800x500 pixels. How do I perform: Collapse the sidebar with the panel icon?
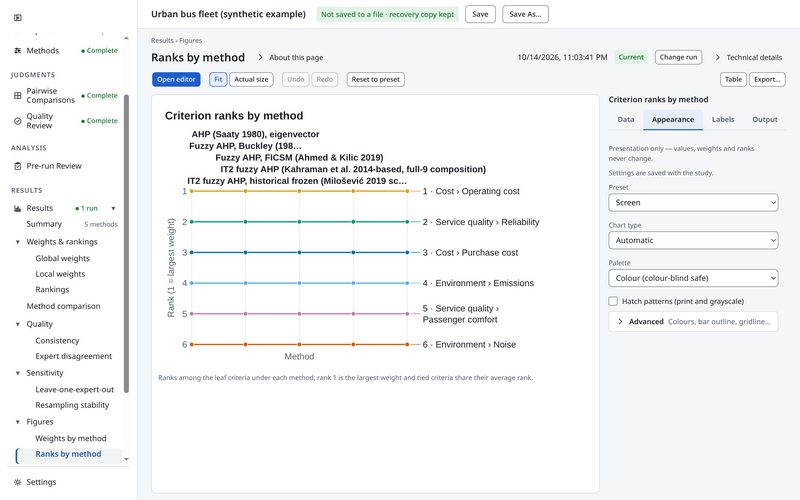(x=18, y=18)
